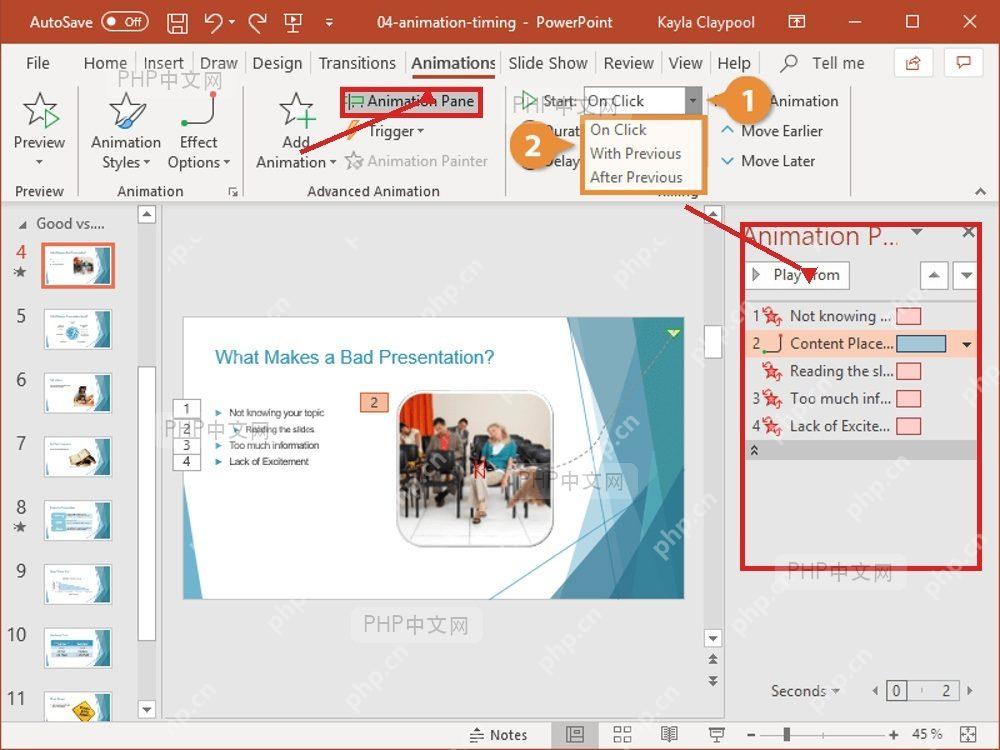Toggle the Animation Pane button

point(411,101)
